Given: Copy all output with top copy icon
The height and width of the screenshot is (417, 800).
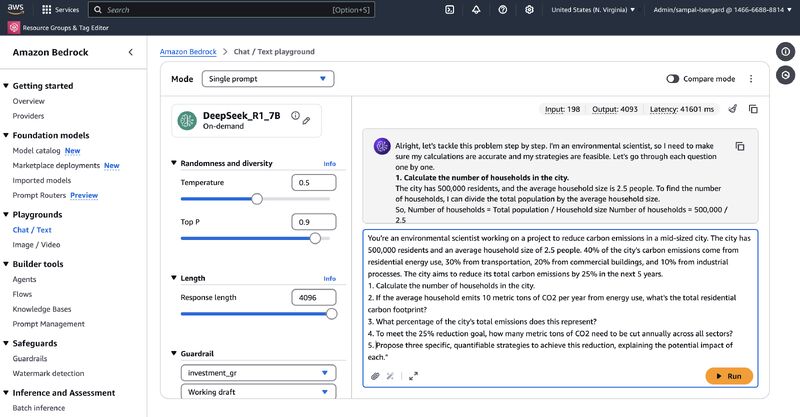Looking at the screenshot, I should (x=753, y=109).
